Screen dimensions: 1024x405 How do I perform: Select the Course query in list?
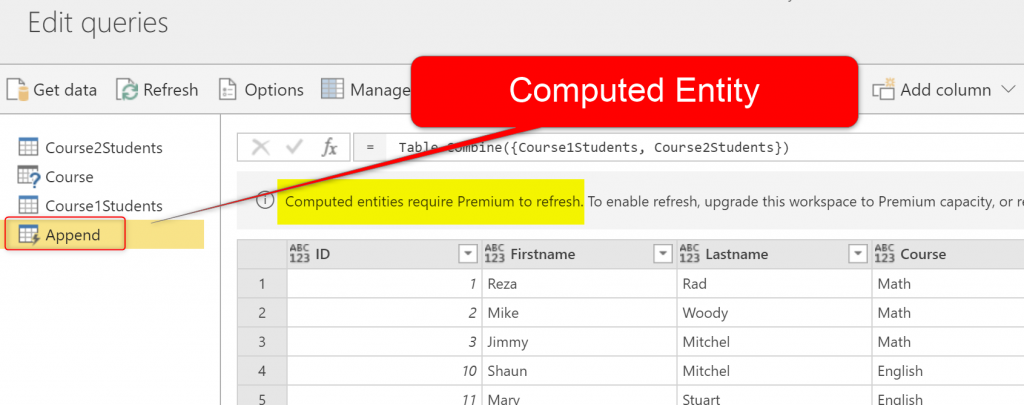click(x=69, y=177)
